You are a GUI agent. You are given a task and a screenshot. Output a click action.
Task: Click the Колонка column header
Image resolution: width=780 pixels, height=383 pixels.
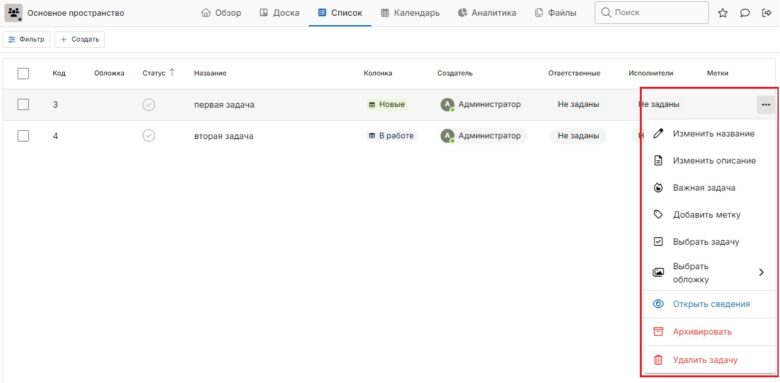click(x=378, y=73)
